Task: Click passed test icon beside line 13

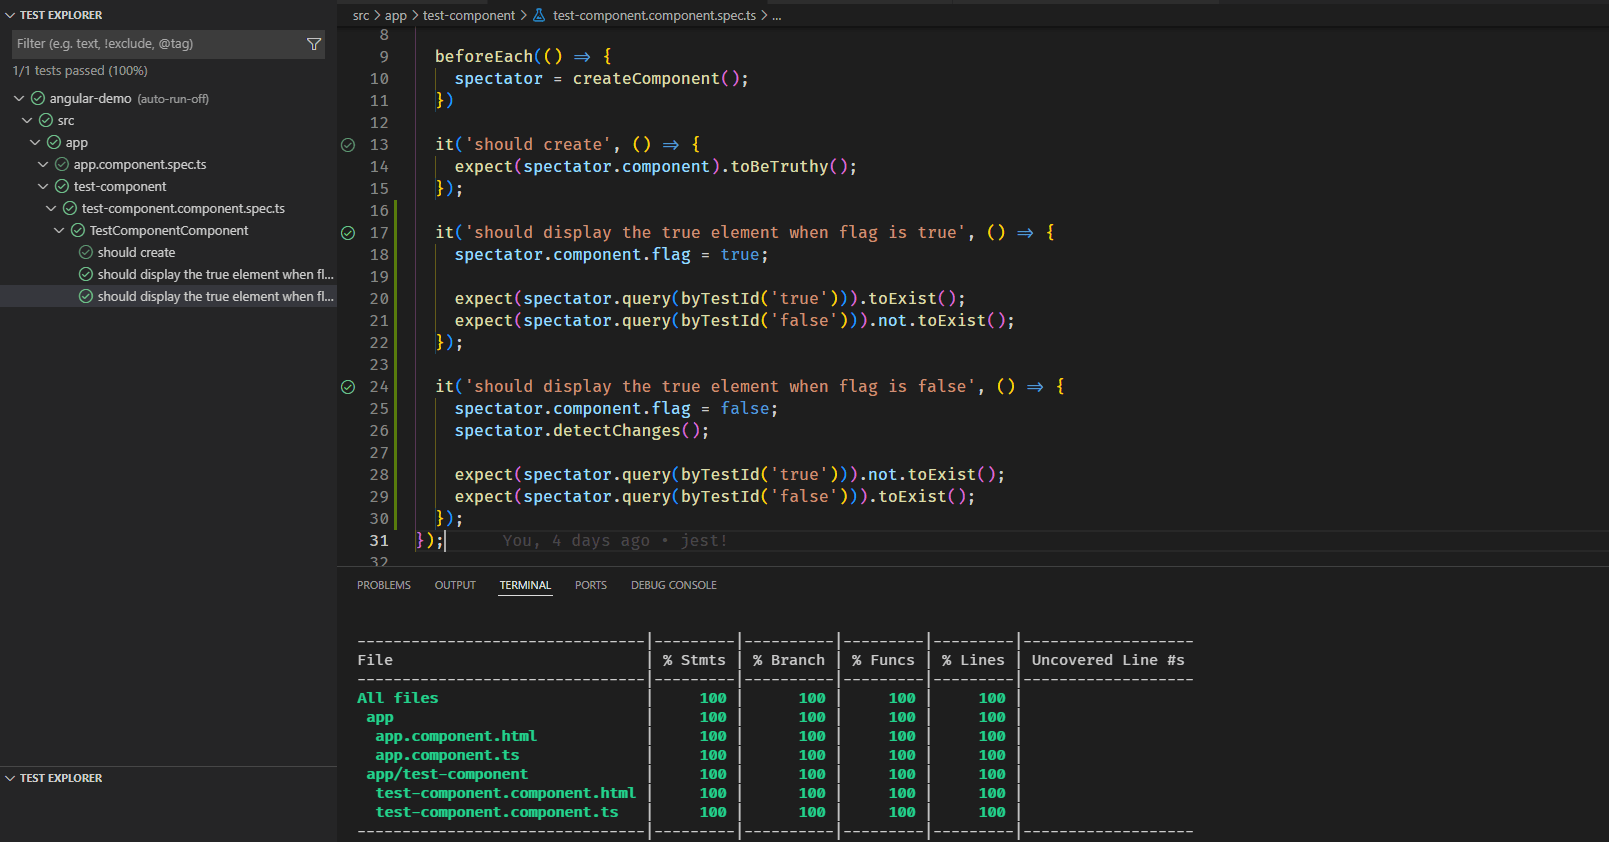Action: [x=348, y=145]
